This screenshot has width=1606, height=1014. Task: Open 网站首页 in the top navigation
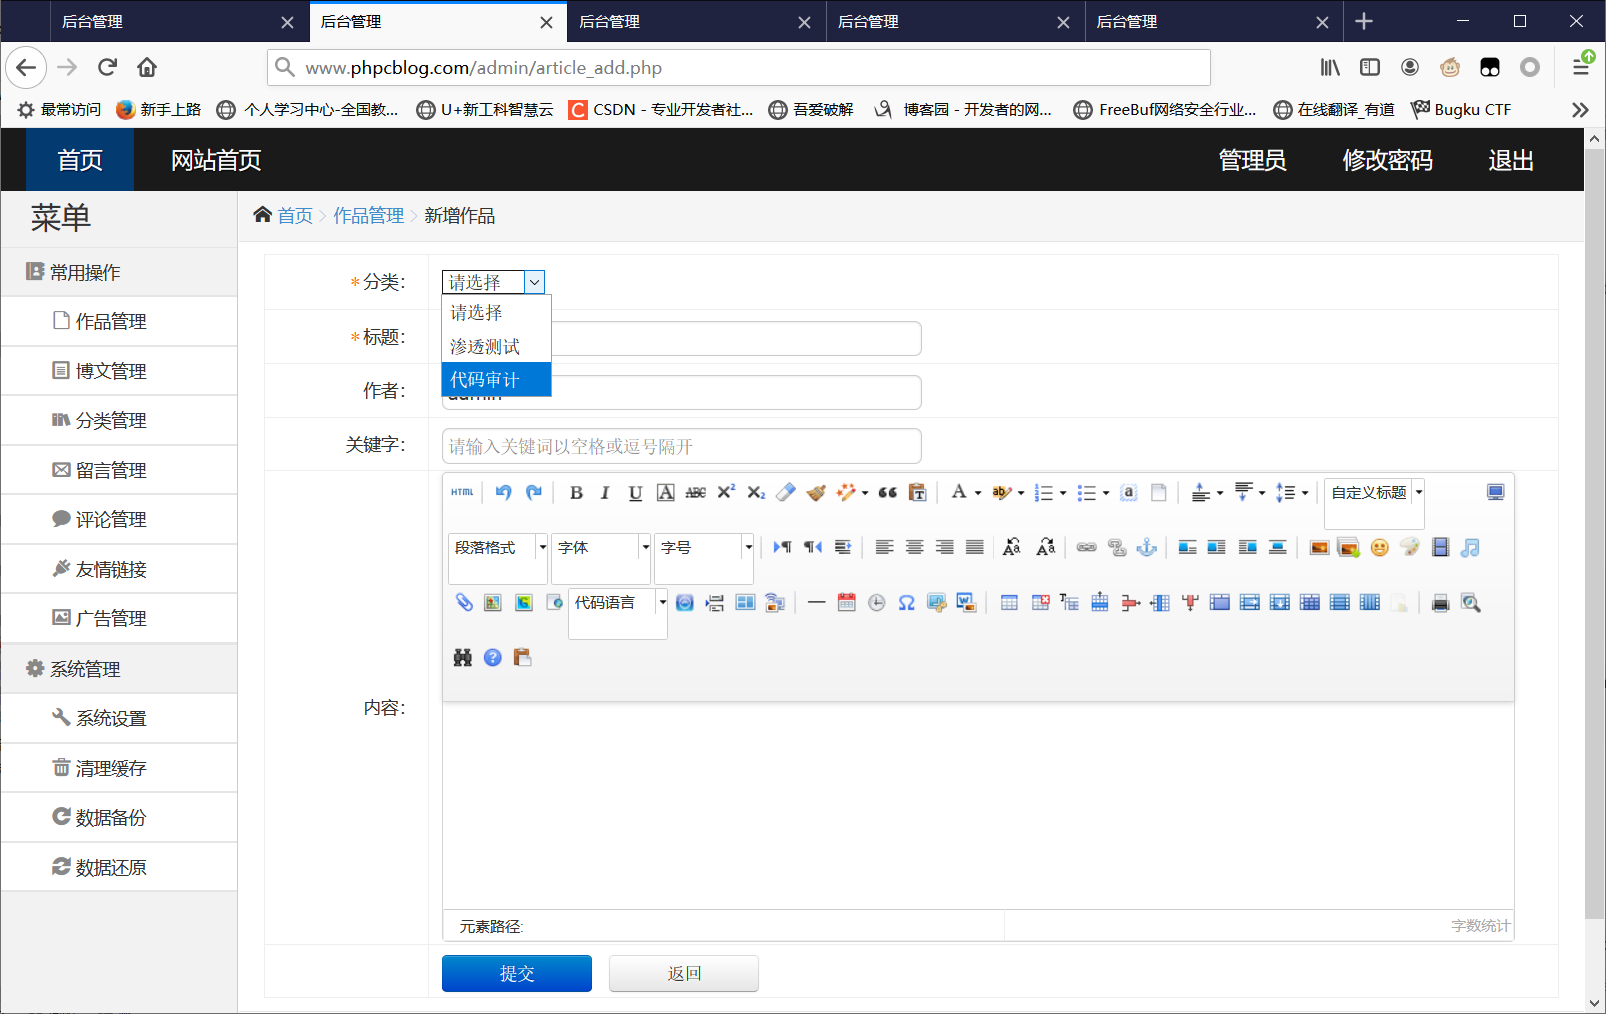(216, 160)
